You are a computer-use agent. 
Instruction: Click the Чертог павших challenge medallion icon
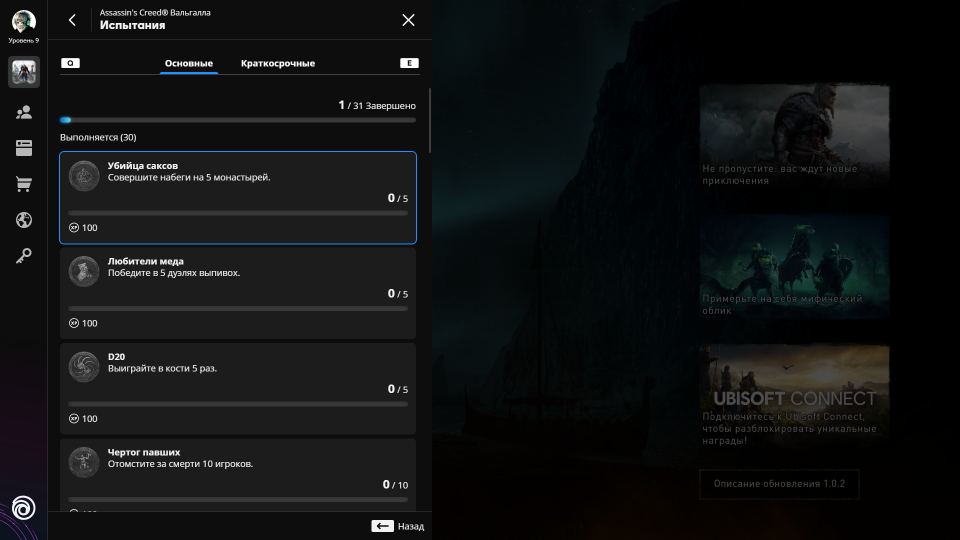84,462
